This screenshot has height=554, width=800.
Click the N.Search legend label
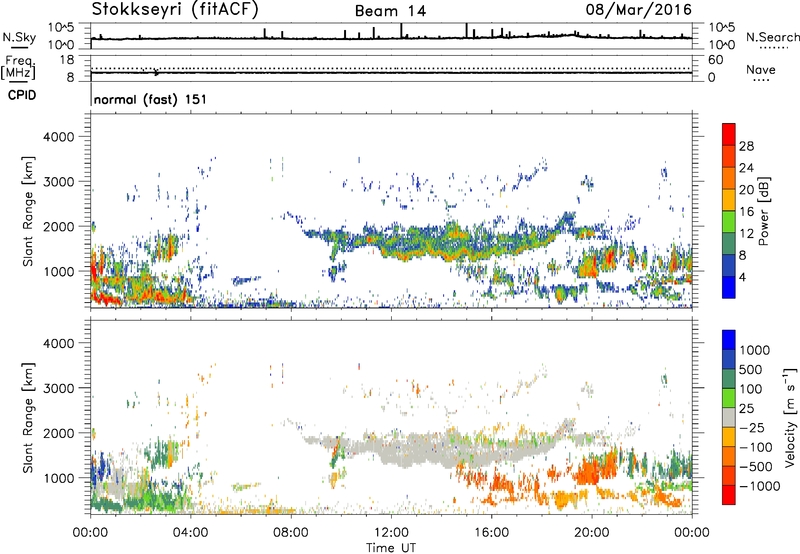(772, 37)
